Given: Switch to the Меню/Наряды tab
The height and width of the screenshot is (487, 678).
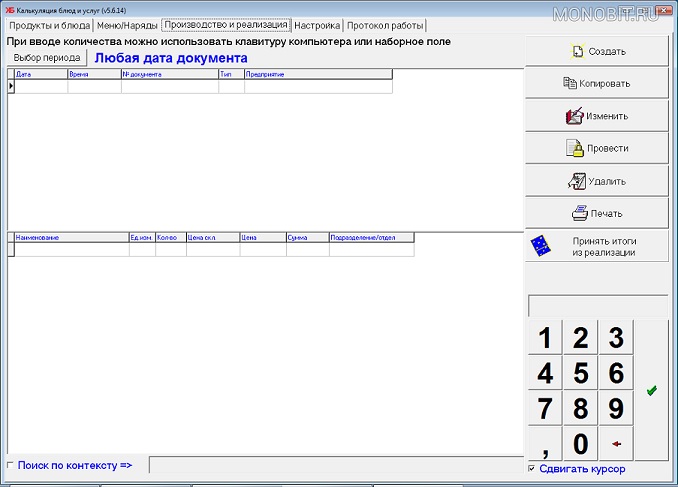Looking at the screenshot, I should click(x=127, y=25).
